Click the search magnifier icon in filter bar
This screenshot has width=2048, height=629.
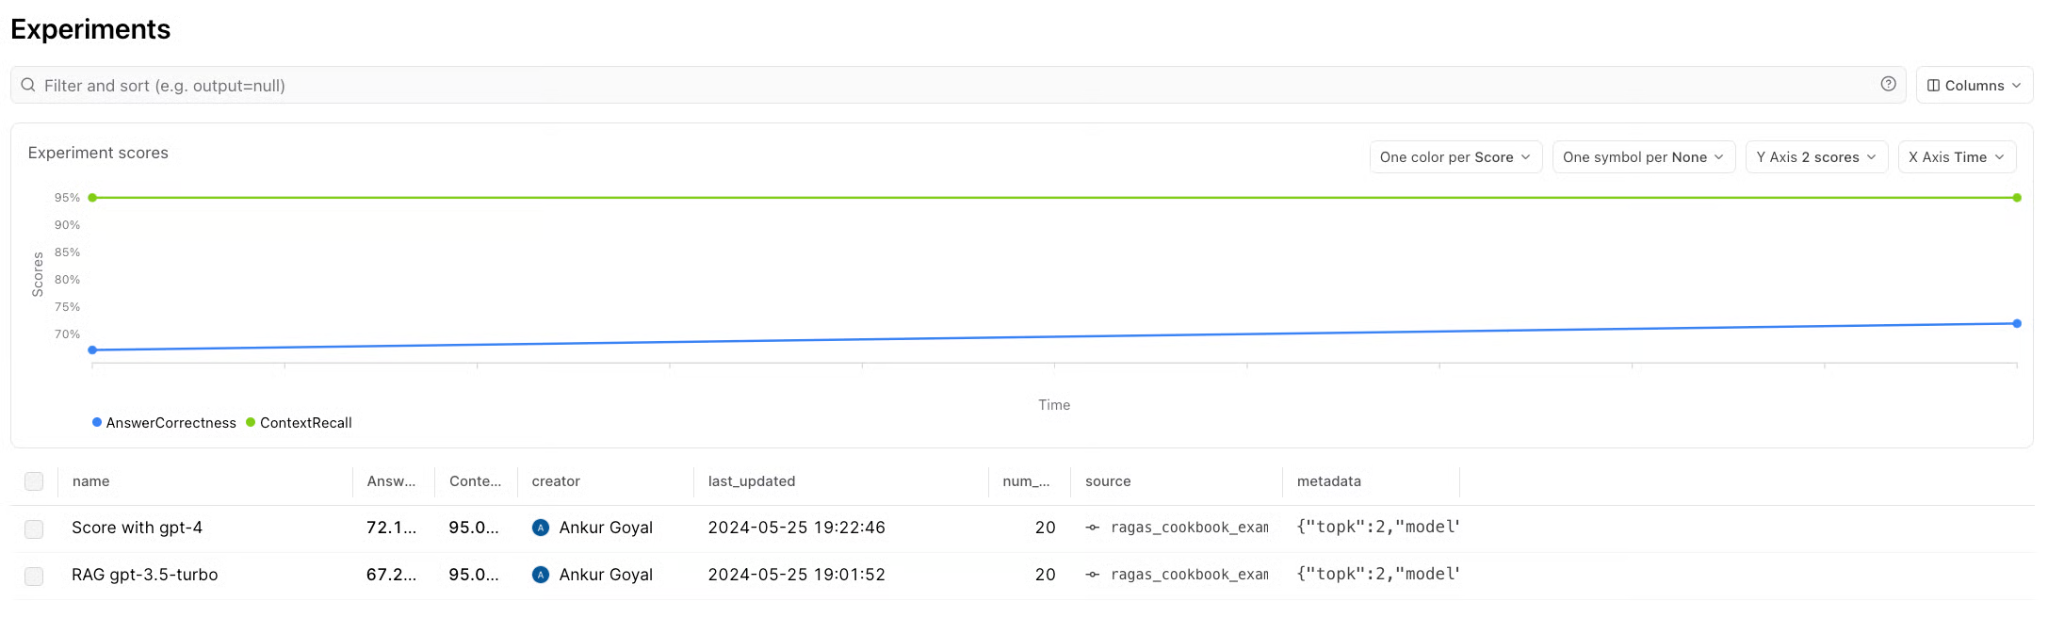[28, 85]
